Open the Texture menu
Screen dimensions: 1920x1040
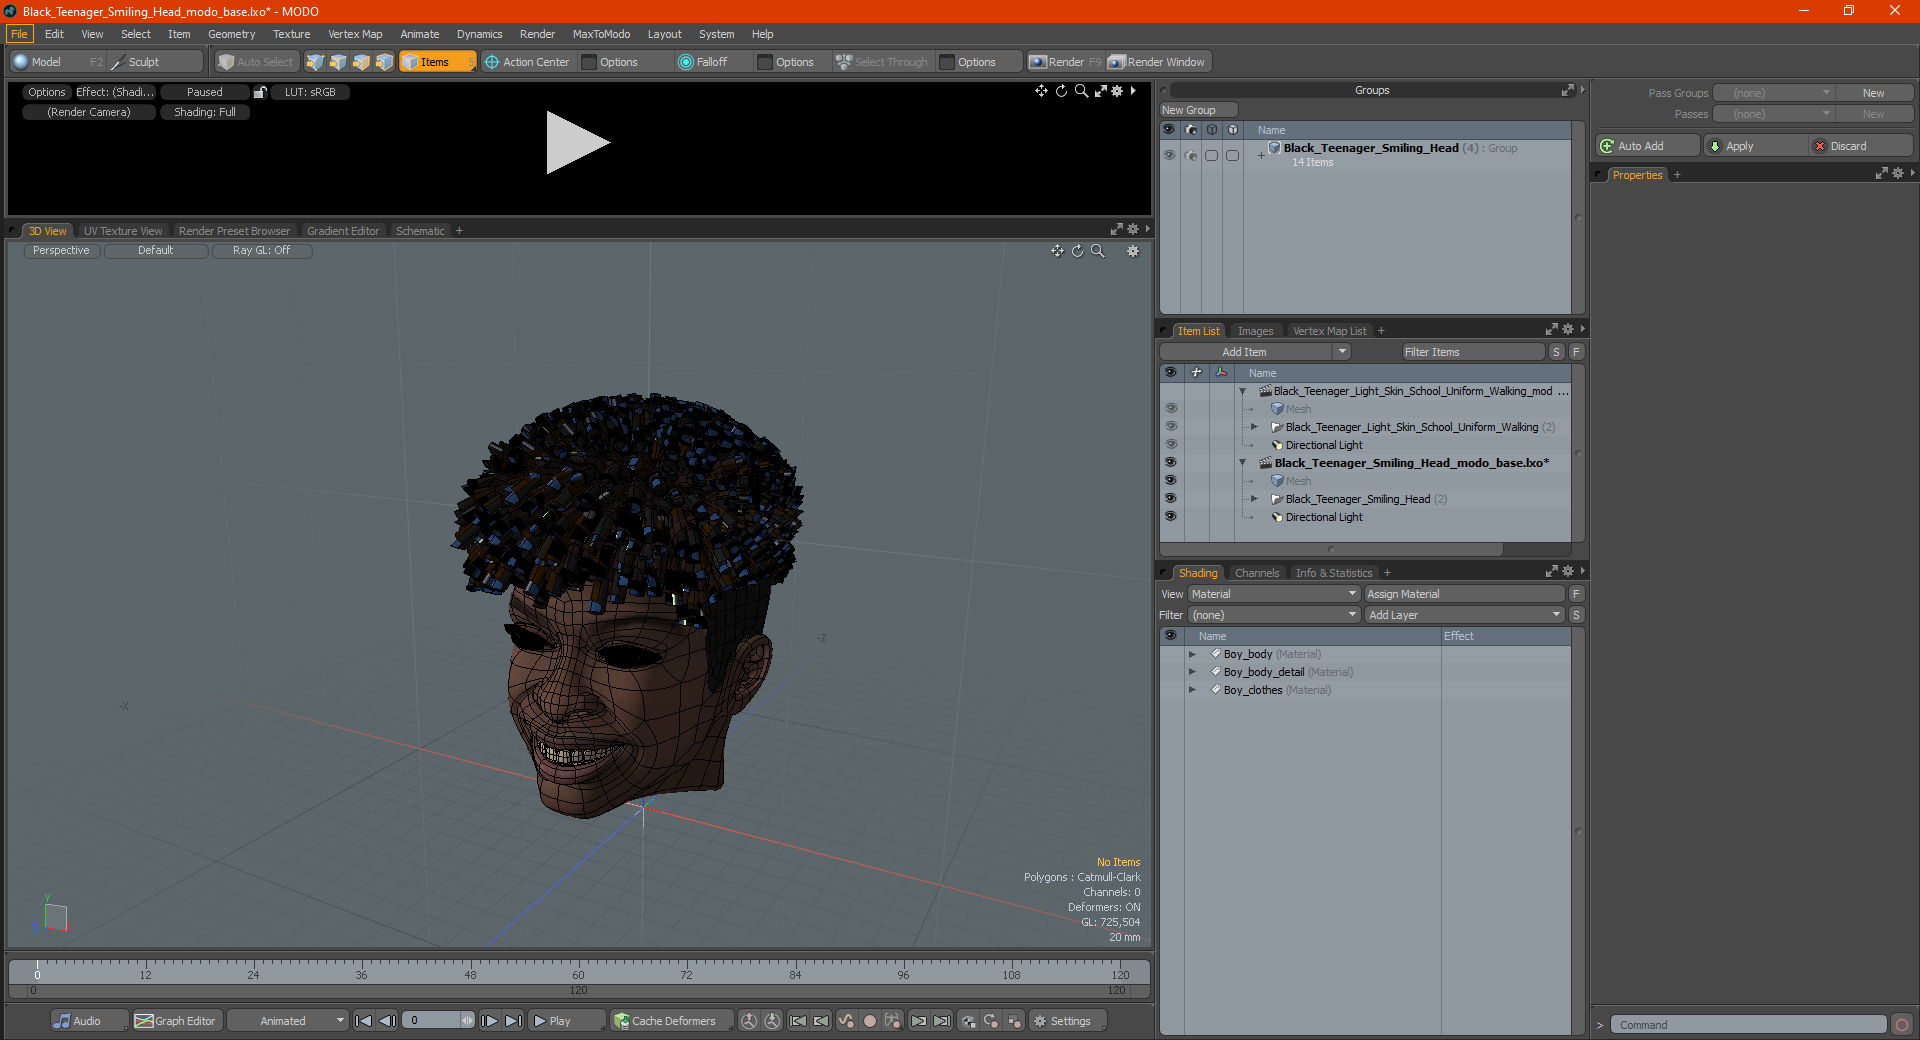[x=291, y=34]
